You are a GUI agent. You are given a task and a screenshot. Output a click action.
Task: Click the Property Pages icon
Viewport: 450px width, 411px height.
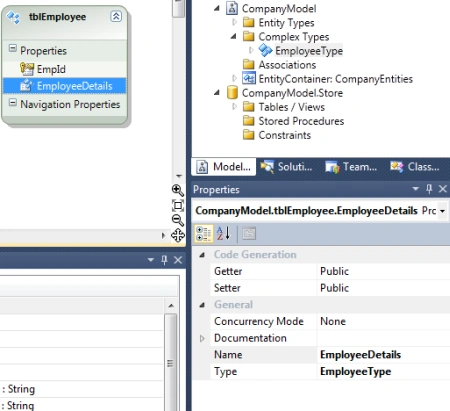pos(249,233)
